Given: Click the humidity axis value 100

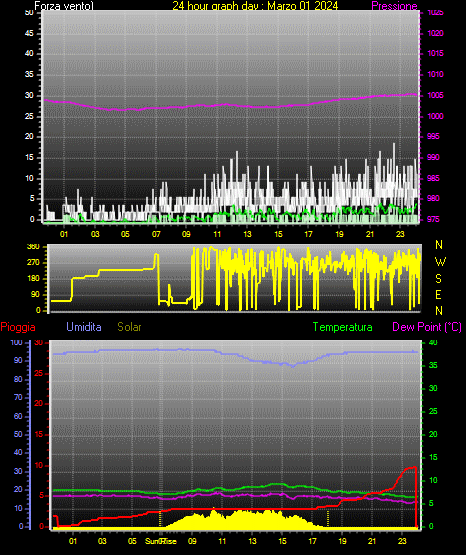Looking at the screenshot, I should tap(17, 342).
